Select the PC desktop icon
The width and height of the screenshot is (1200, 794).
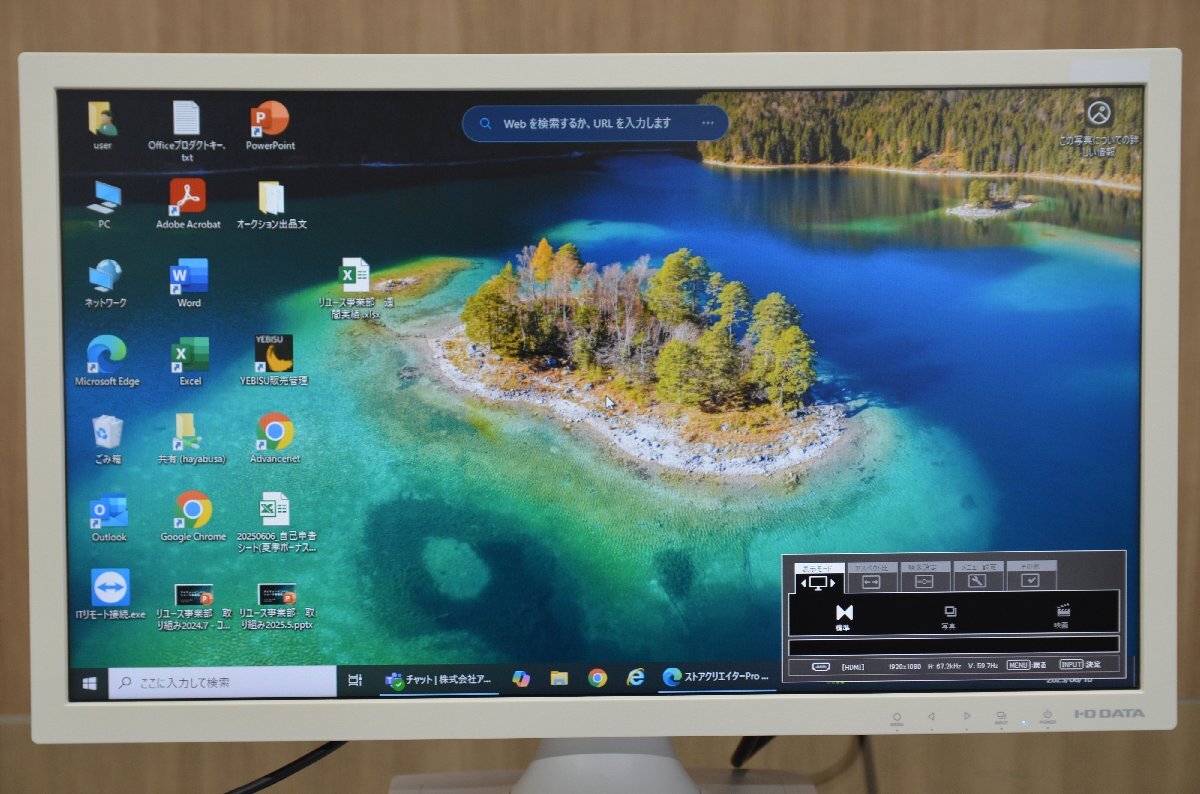tap(104, 205)
